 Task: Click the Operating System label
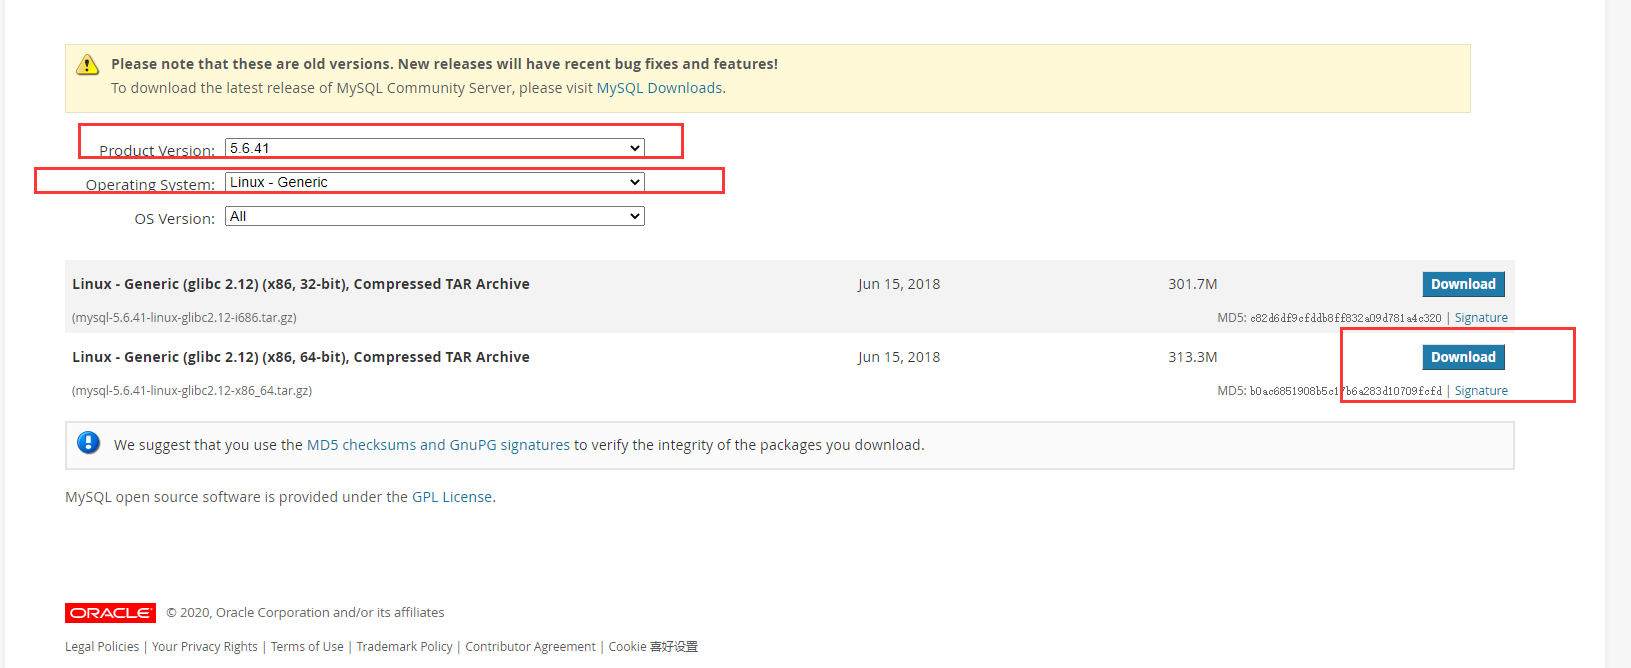150,185
